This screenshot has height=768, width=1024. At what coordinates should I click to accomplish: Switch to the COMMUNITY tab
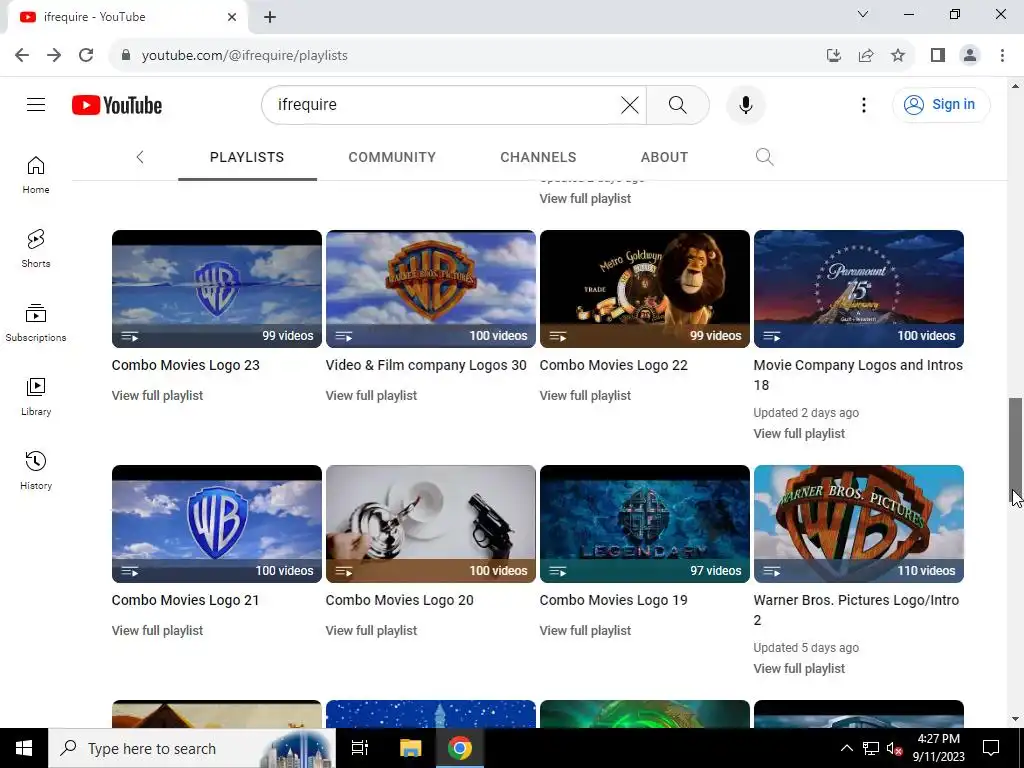pos(392,157)
